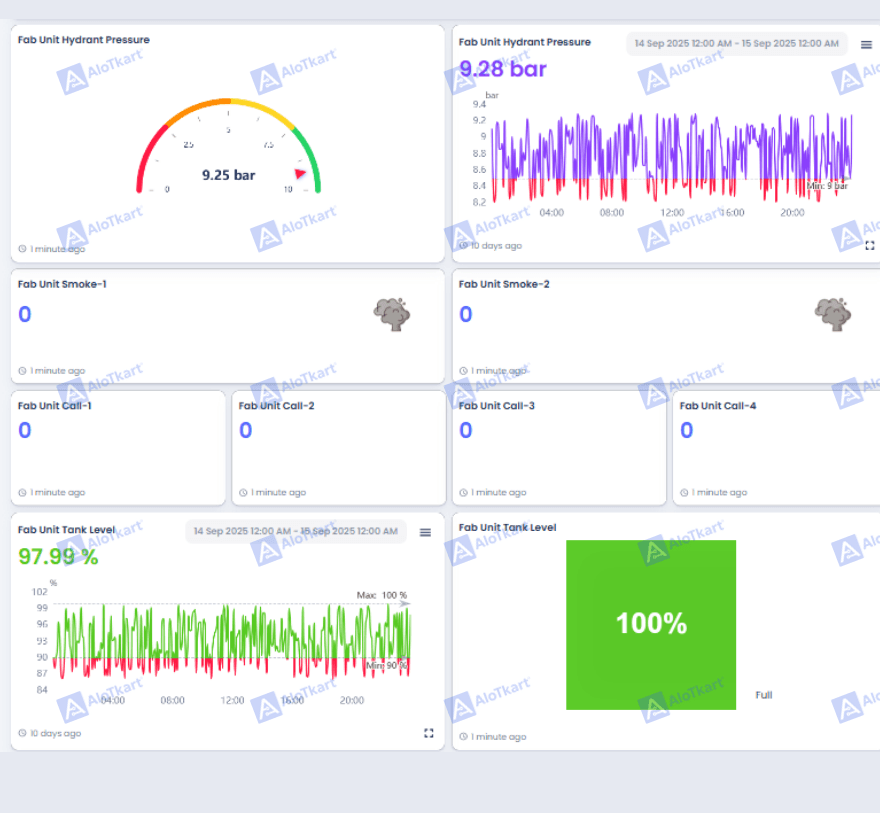The image size is (880, 813).
Task: Click the Fab Unit Smoke-1 zero value
Action: click(x=25, y=315)
